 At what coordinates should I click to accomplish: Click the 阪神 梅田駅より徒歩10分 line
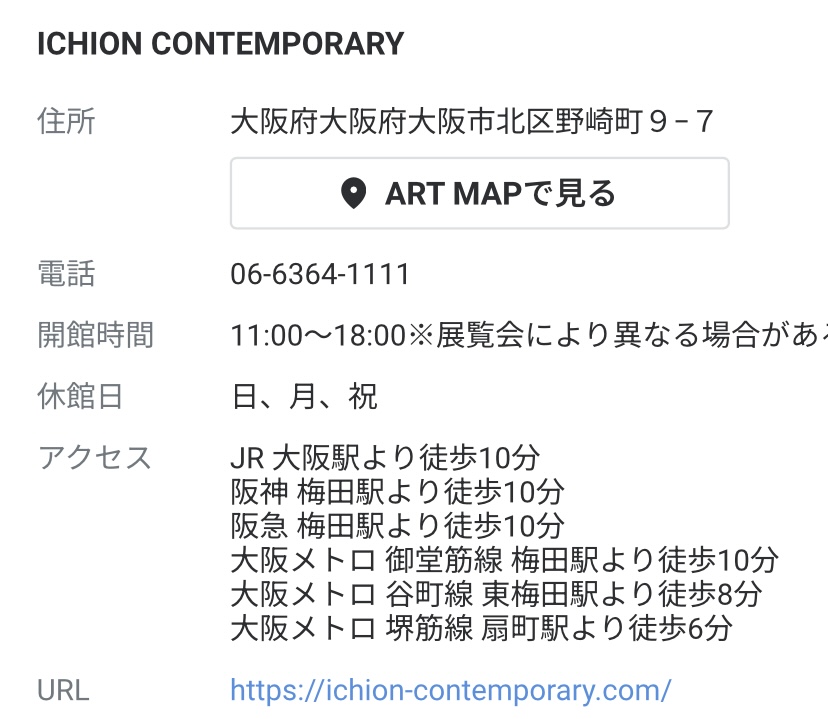(398, 492)
